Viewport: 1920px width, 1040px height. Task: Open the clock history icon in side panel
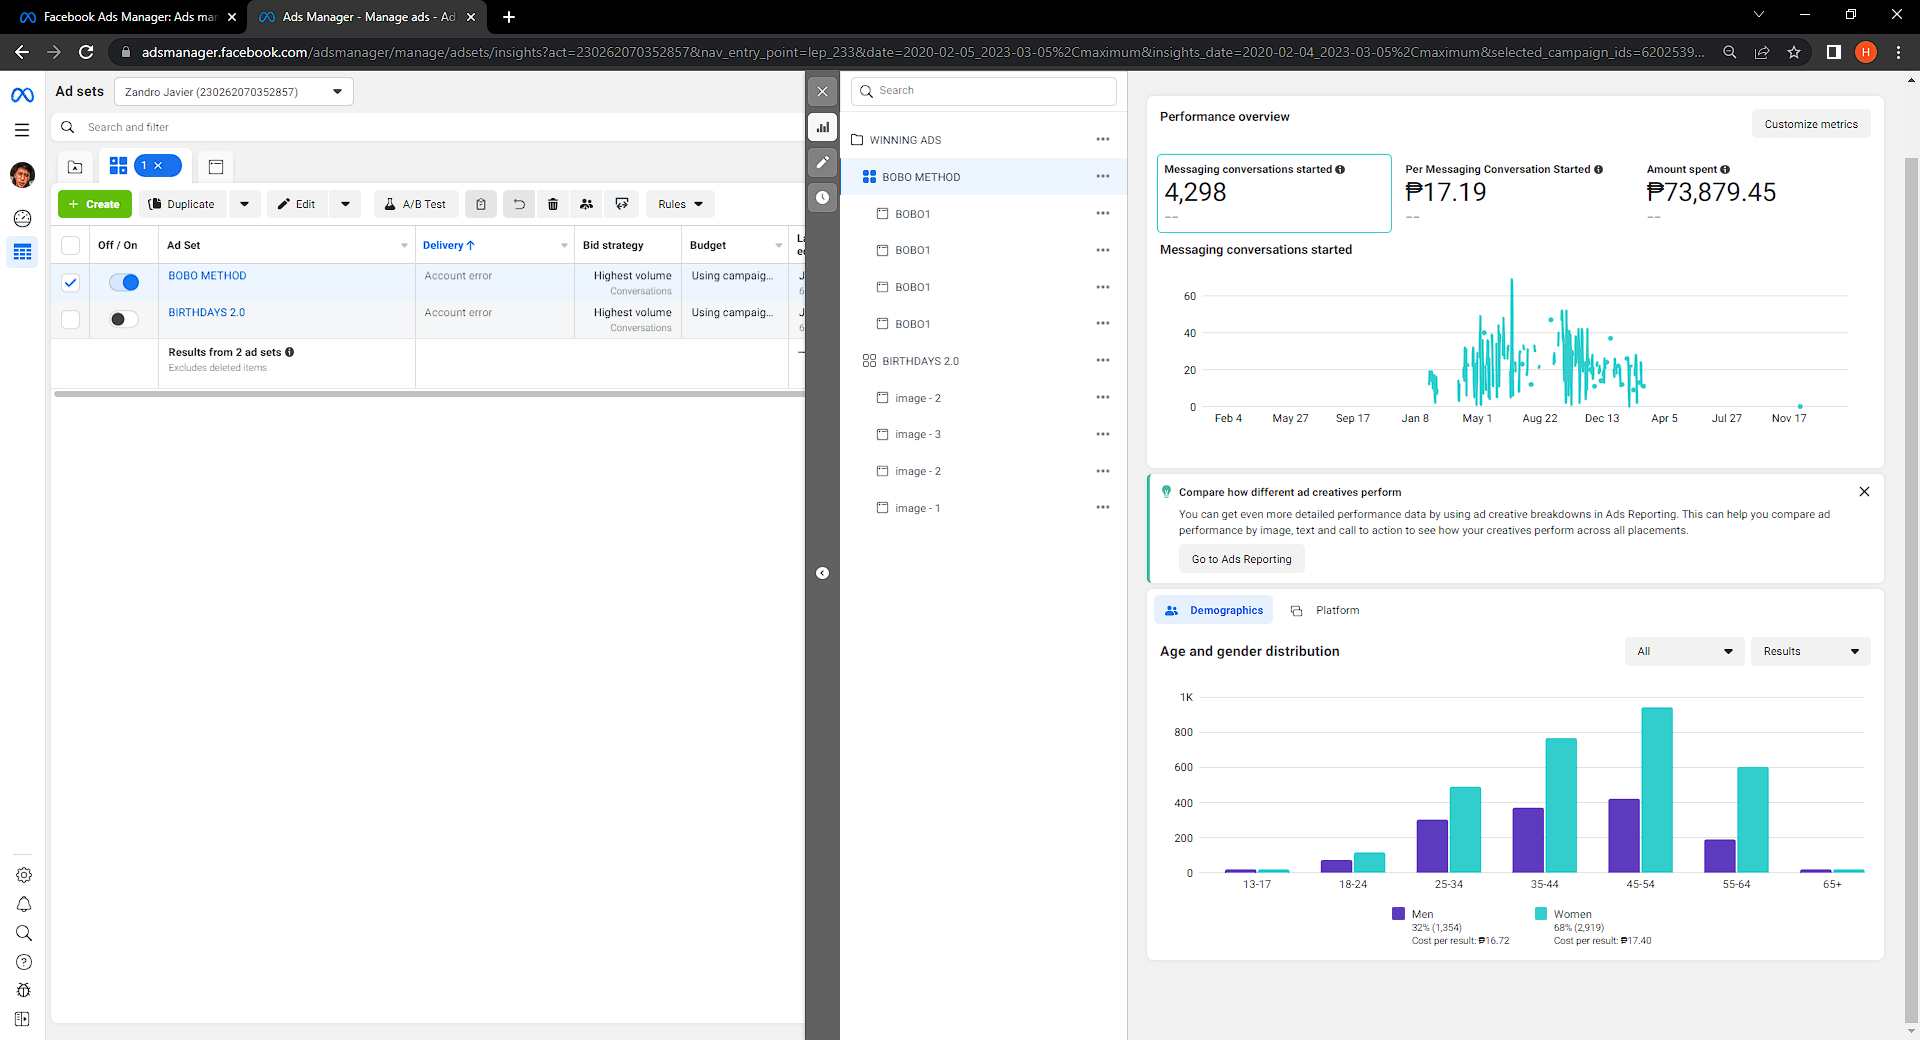pos(822,197)
